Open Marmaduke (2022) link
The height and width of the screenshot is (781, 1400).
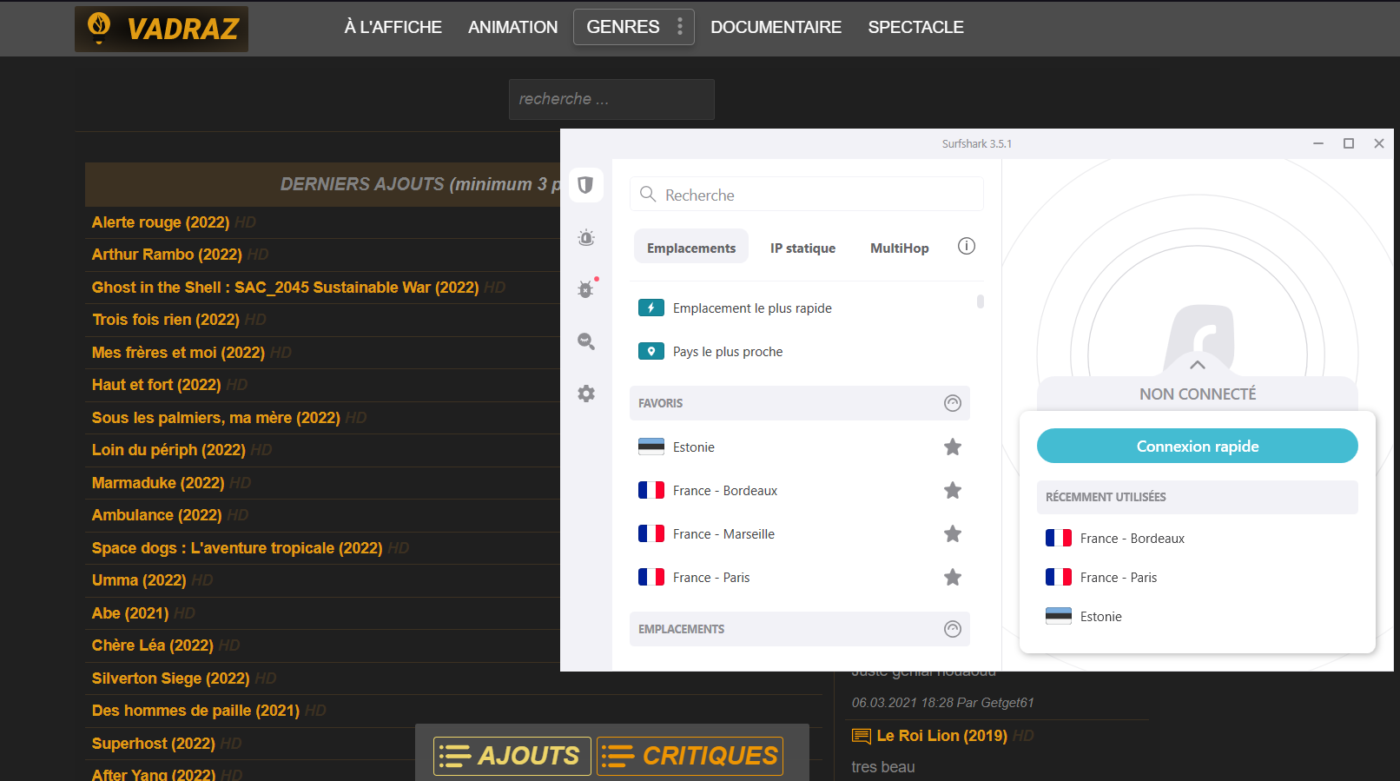pyautogui.click(x=158, y=482)
